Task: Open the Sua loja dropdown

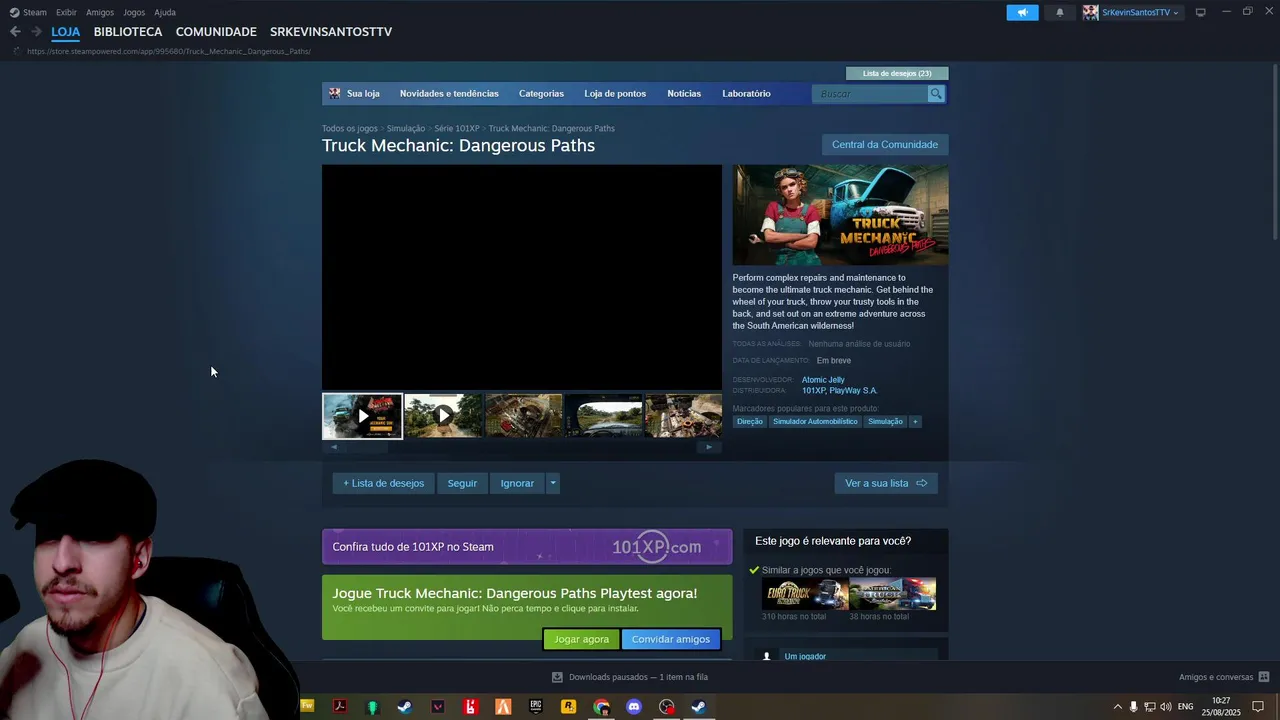Action: click(363, 94)
